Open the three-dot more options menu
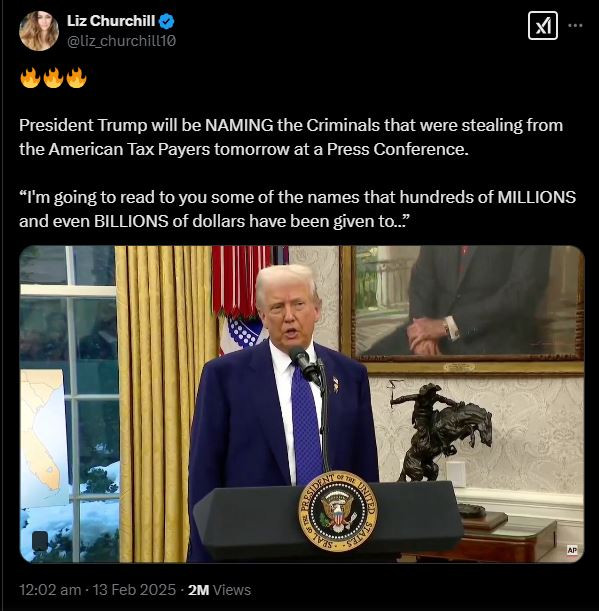 [575, 26]
